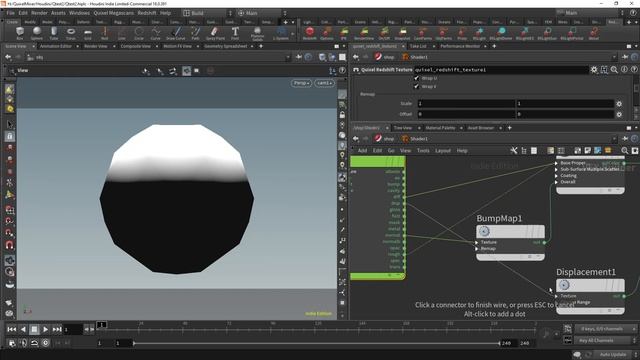This screenshot has width=640, height=360.
Task: Switch to the Material Palette tab
Action: point(440,128)
